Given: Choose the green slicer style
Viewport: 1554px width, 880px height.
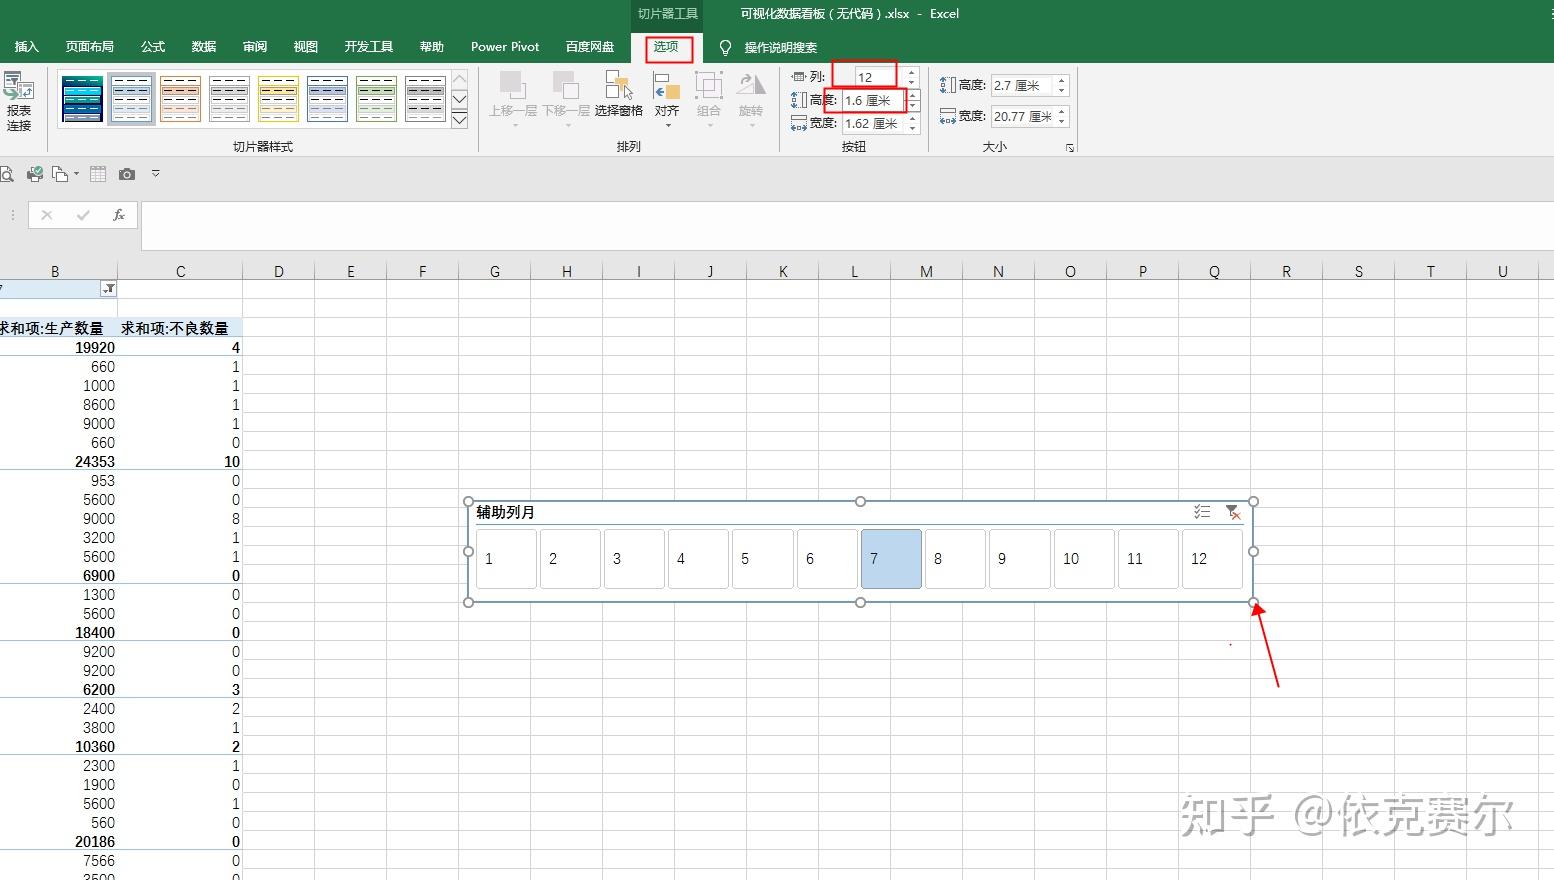Looking at the screenshot, I should [x=376, y=99].
